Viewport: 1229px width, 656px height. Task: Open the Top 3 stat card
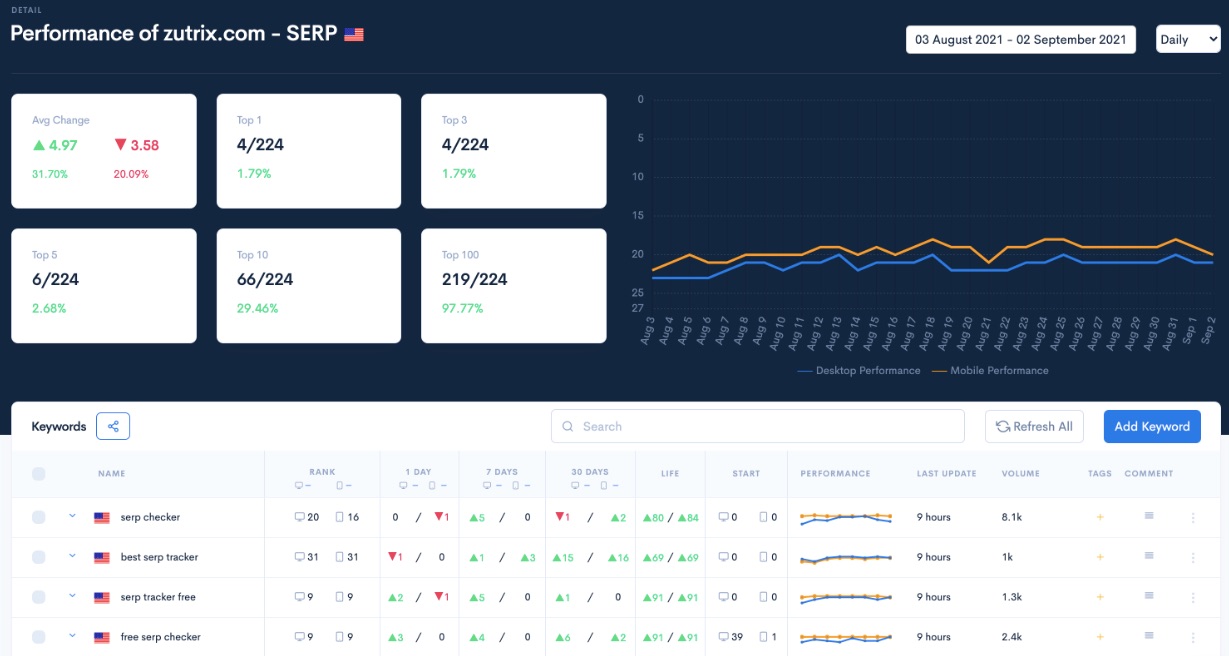point(514,151)
